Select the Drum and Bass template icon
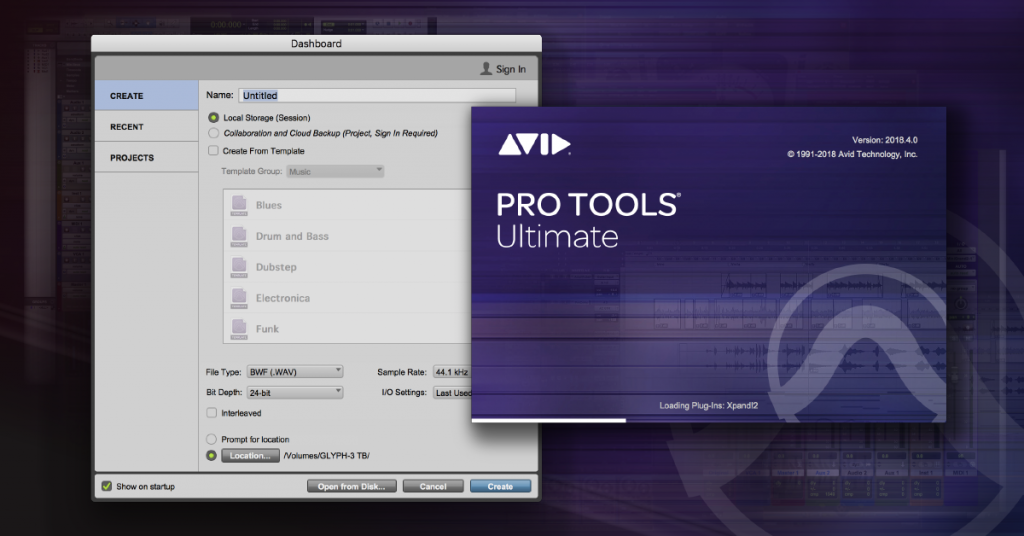1024x536 pixels. (239, 236)
